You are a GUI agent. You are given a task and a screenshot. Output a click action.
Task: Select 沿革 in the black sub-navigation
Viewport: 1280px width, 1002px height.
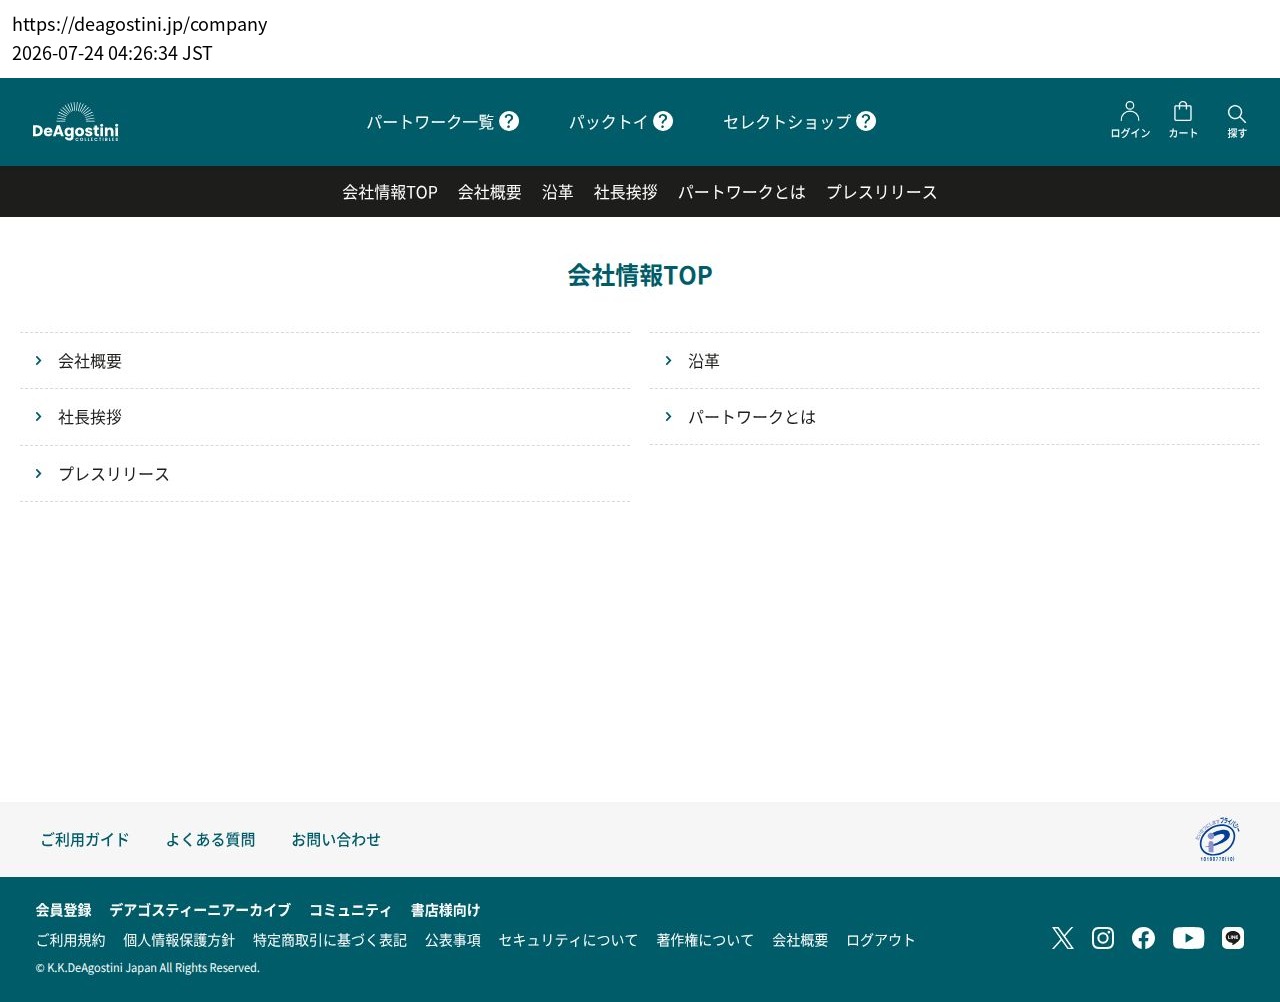pyautogui.click(x=558, y=192)
